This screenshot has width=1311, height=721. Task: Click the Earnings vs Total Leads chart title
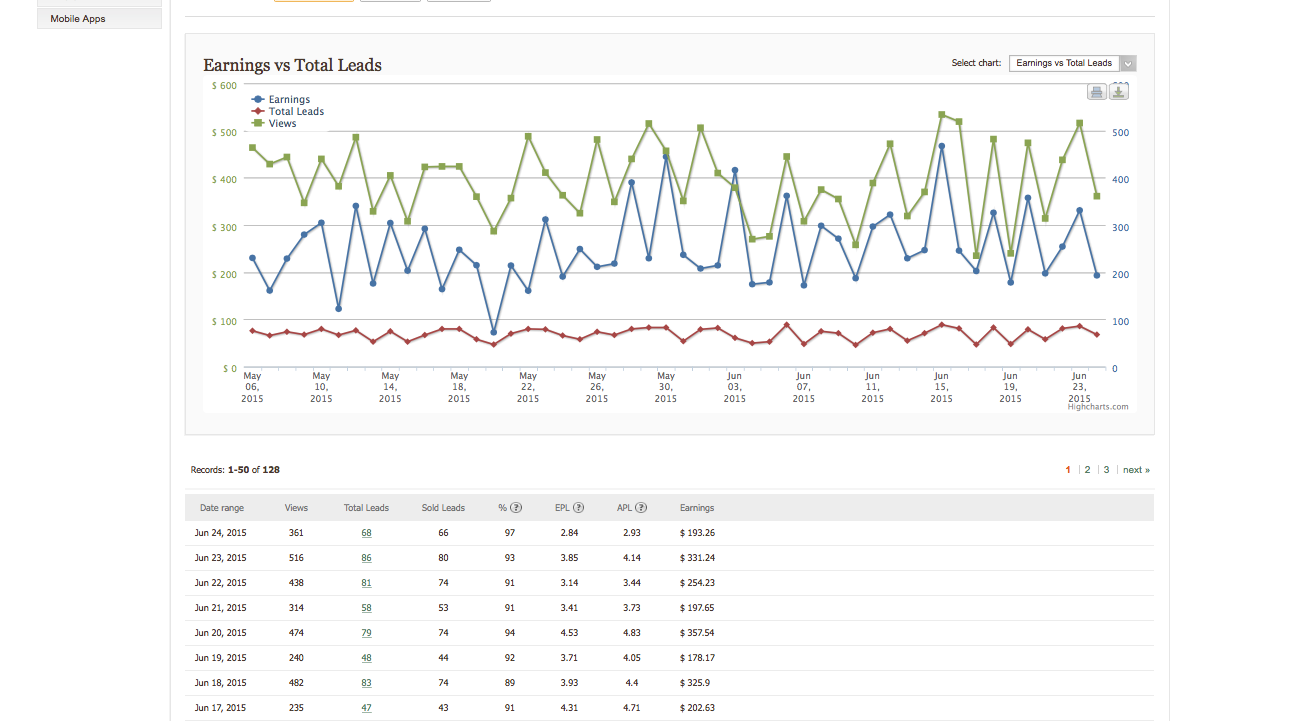[x=292, y=65]
